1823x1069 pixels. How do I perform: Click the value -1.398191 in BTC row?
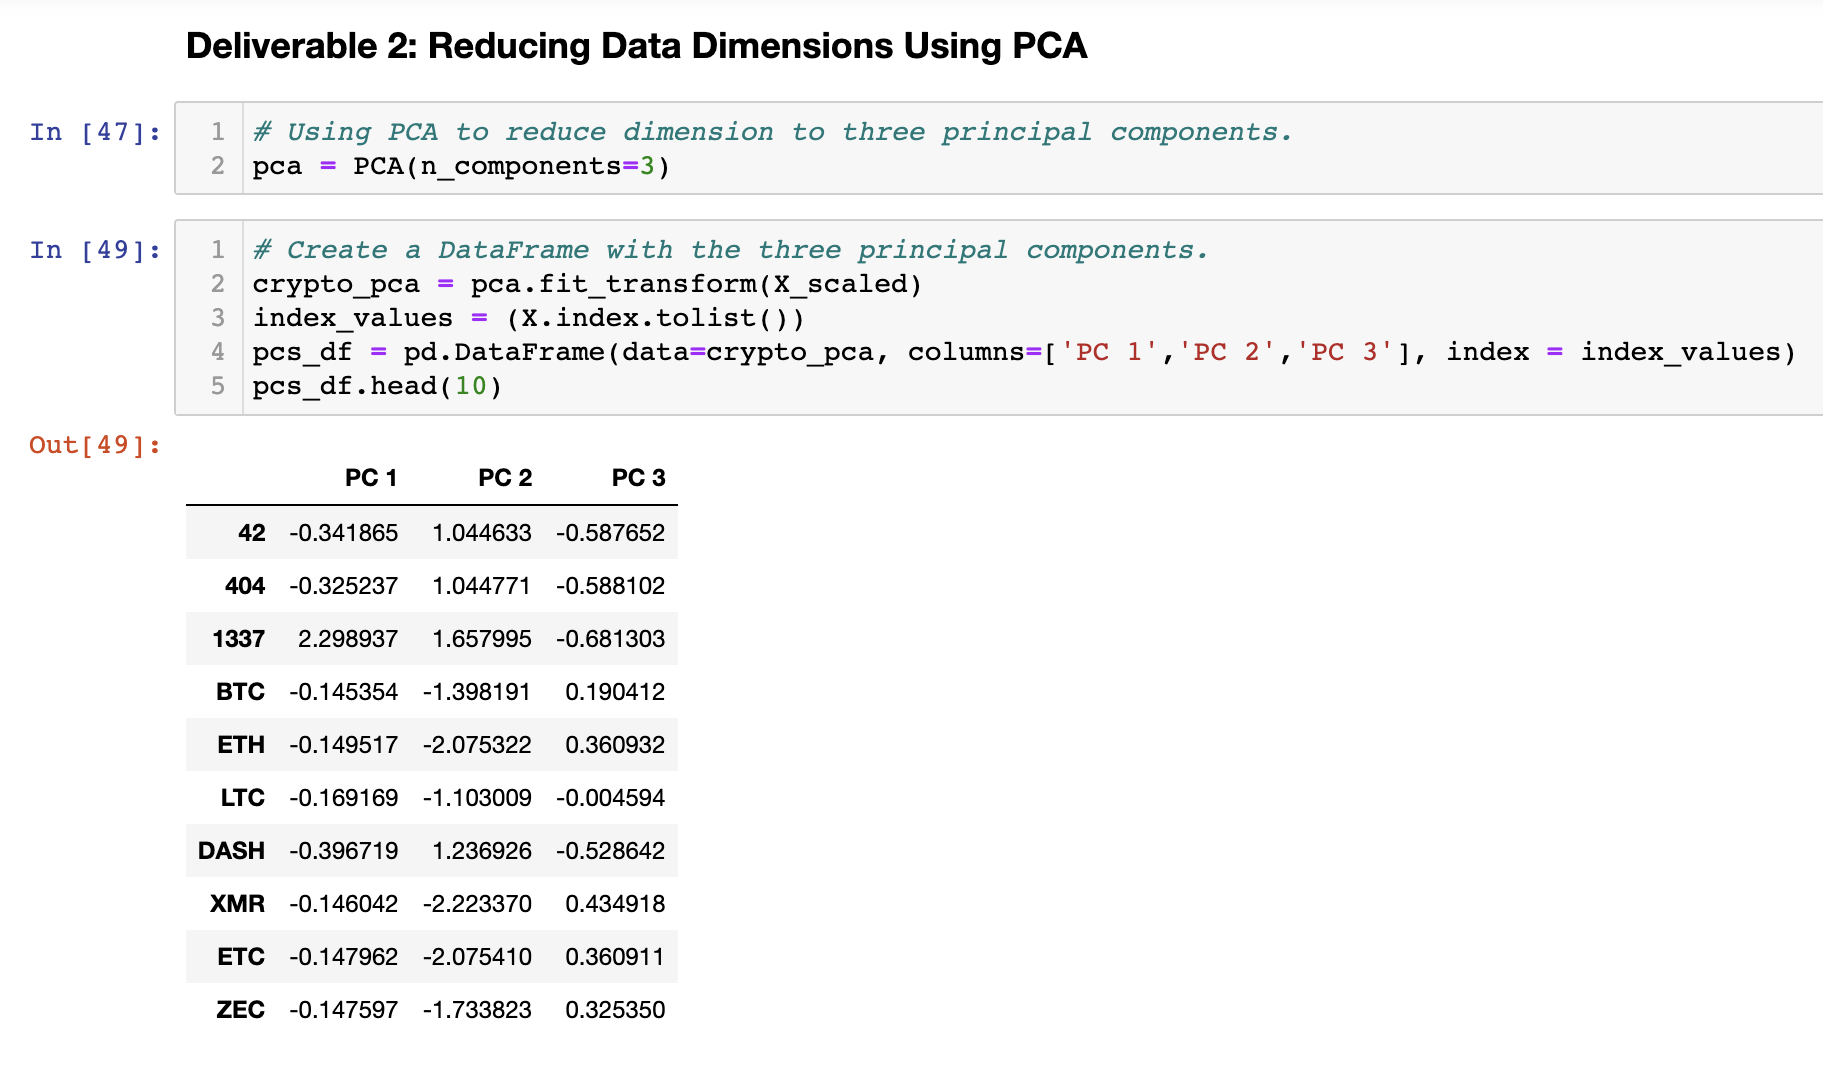477,692
